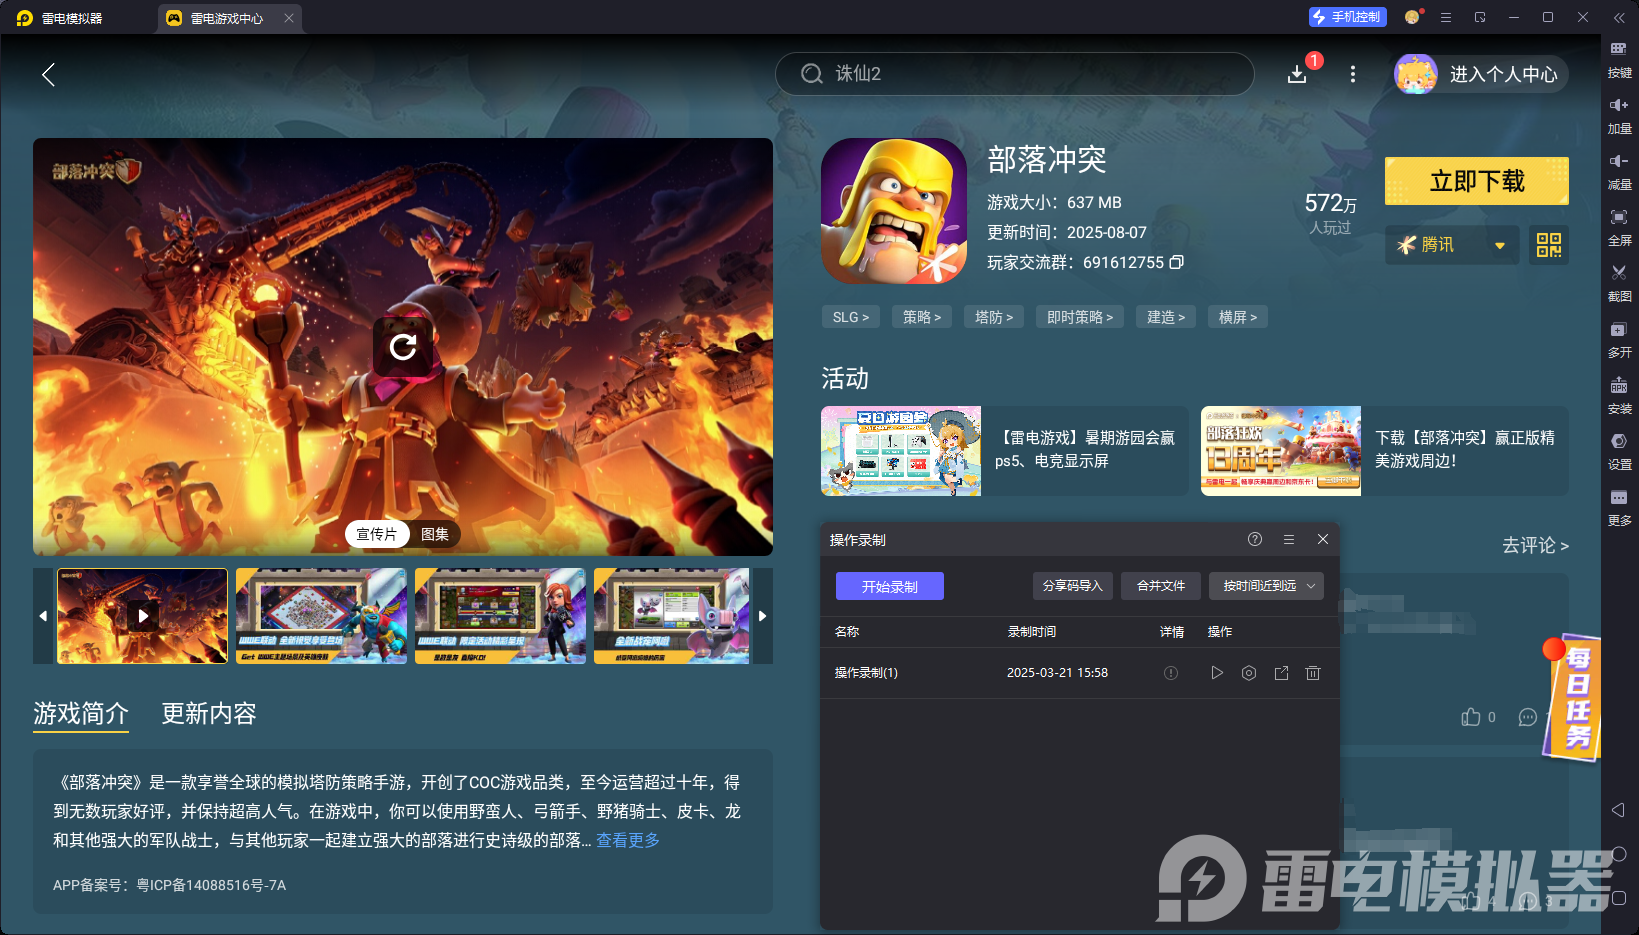Expand the SLG category tag

850,316
